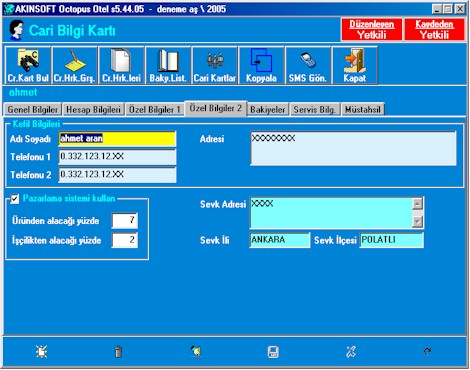Open the SMS Gön. send tool
Screen dimensions: 470x370
[x=308, y=65]
